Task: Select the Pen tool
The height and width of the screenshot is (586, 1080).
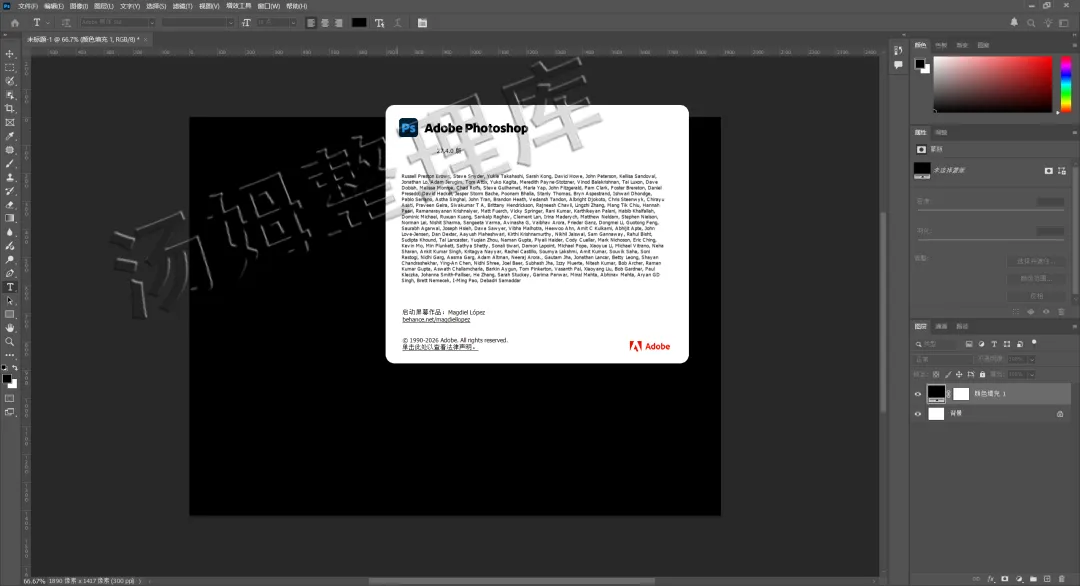Action: click(x=10, y=273)
